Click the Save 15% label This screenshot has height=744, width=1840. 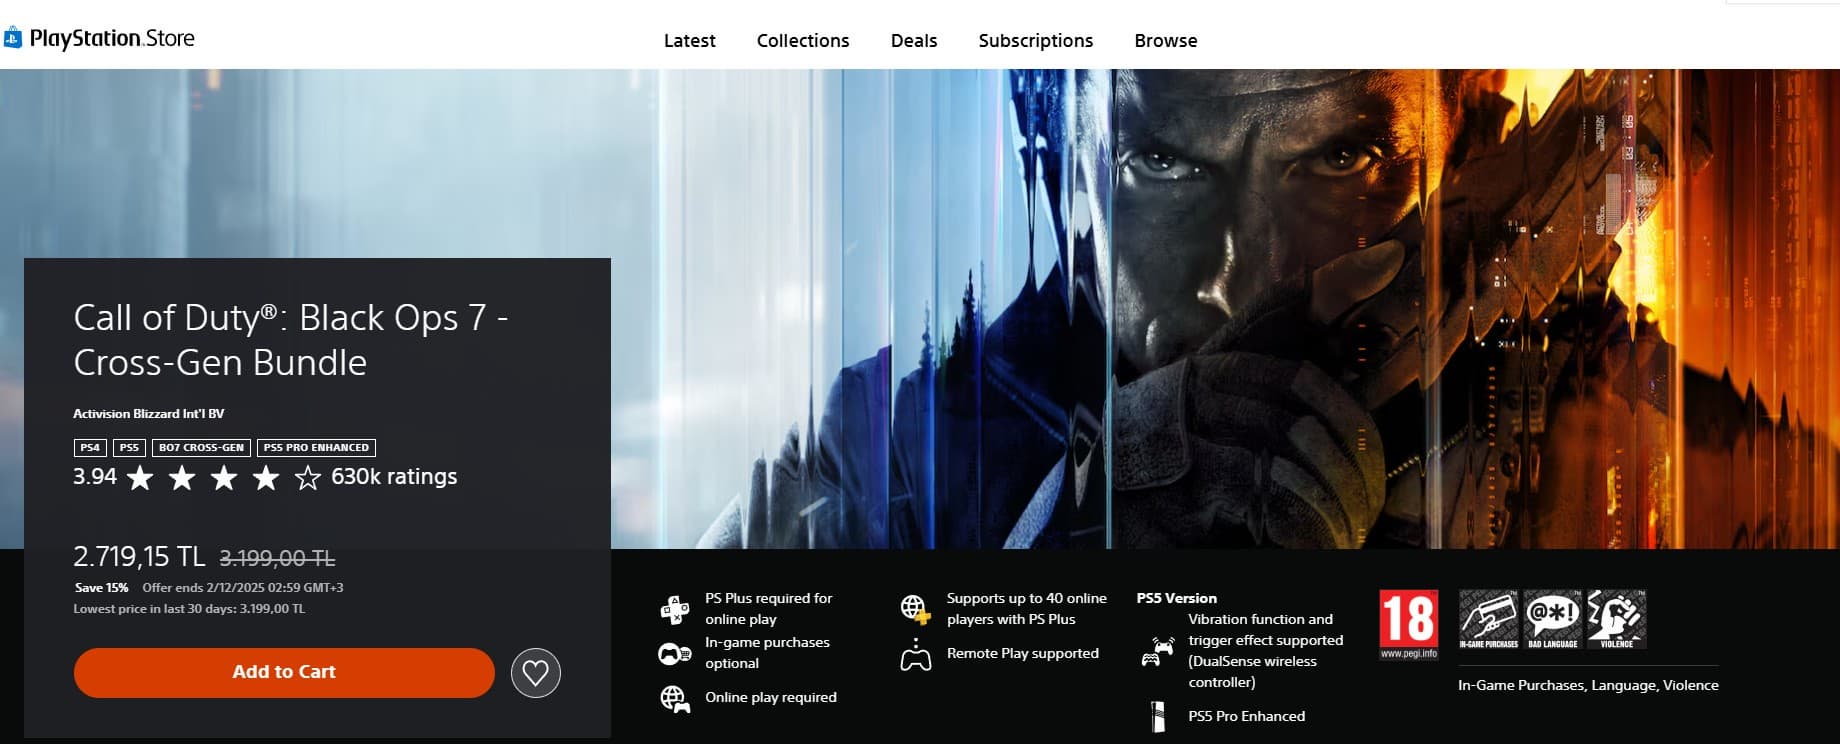pyautogui.click(x=102, y=588)
